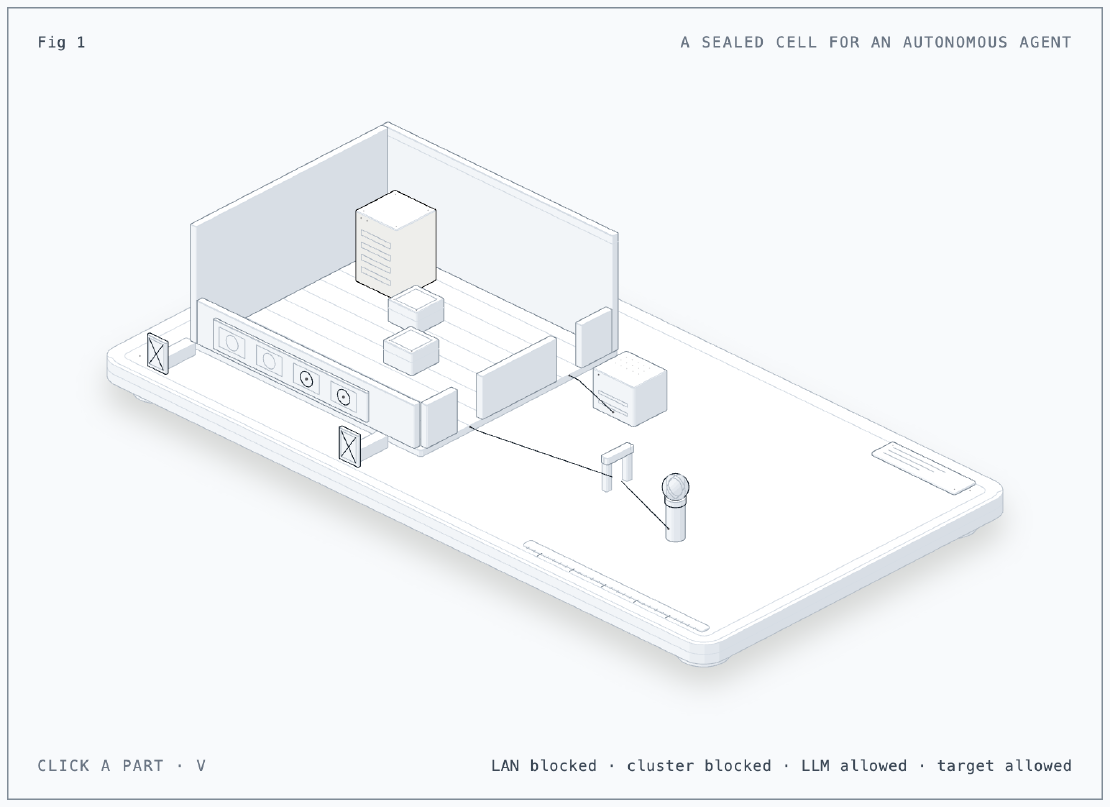Click the dotted-top cube outside the cell

pos(630,388)
